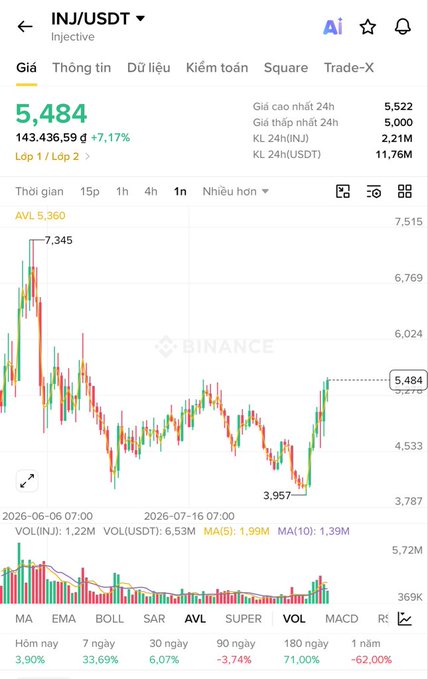Image resolution: width=428 pixels, height=679 pixels.
Task: Click the MA(5): 1,99M volume label
Action: pyautogui.click(x=237, y=531)
